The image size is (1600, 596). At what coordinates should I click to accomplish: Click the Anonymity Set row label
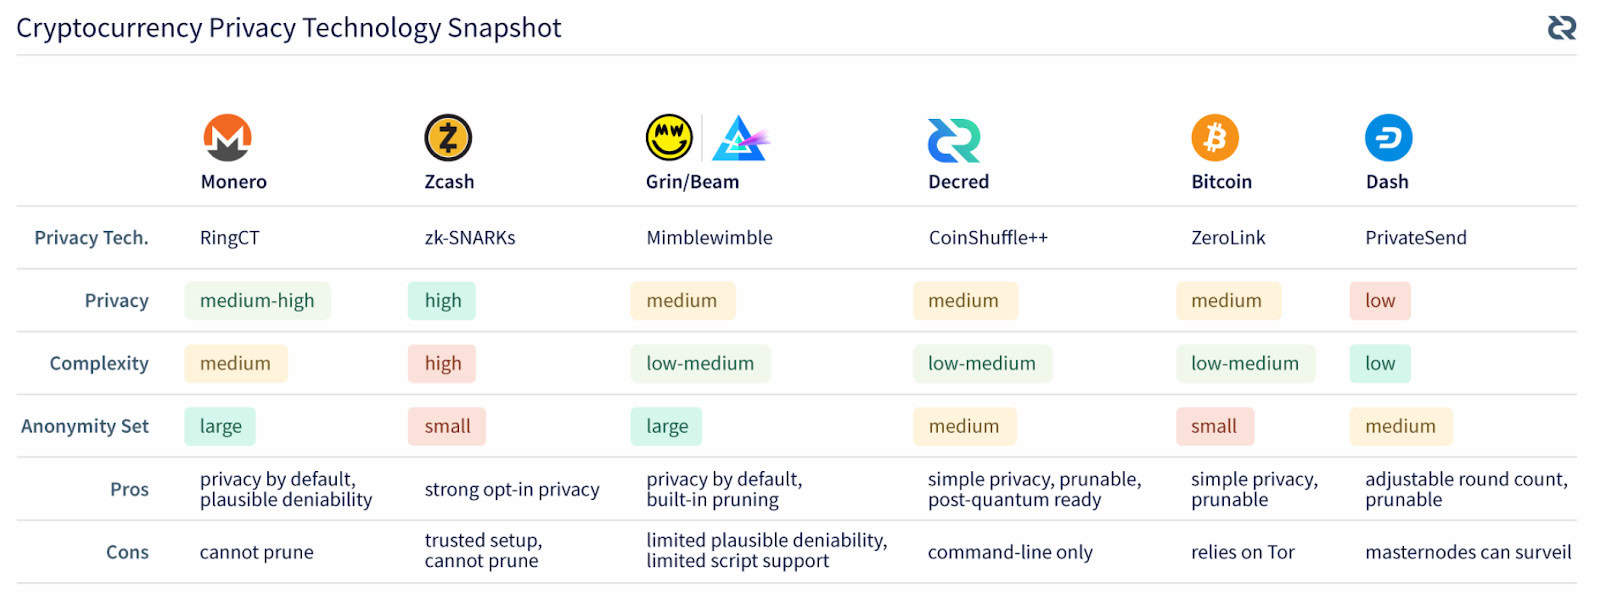click(85, 427)
